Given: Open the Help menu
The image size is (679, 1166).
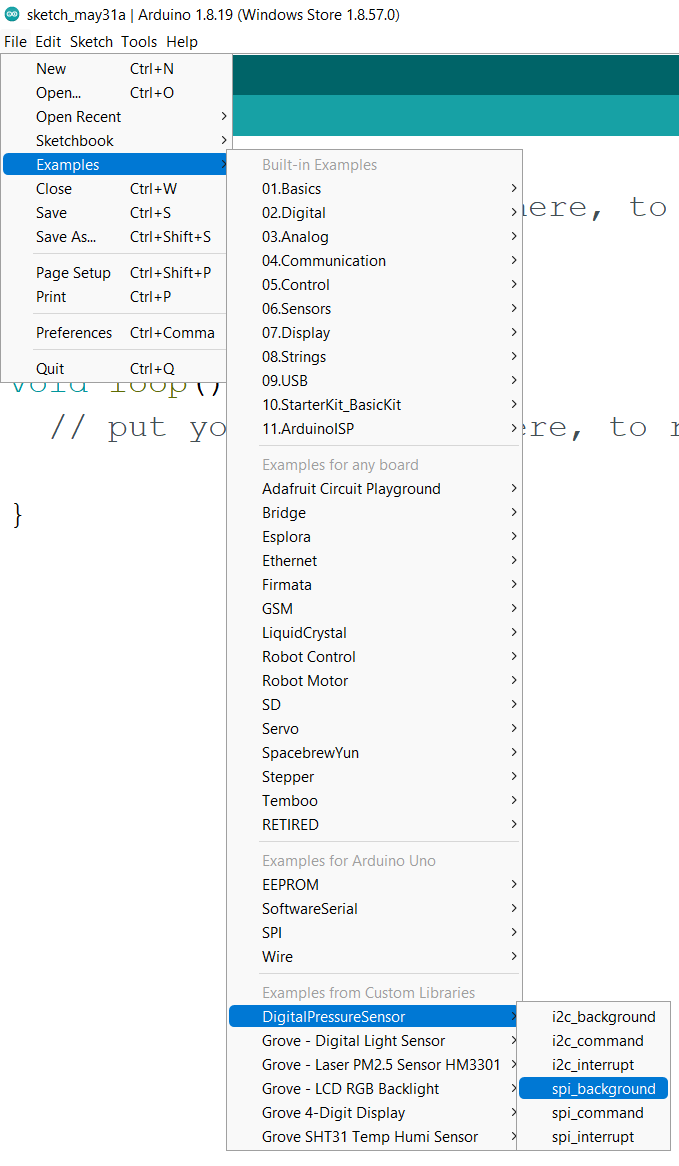Looking at the screenshot, I should pyautogui.click(x=182, y=42).
